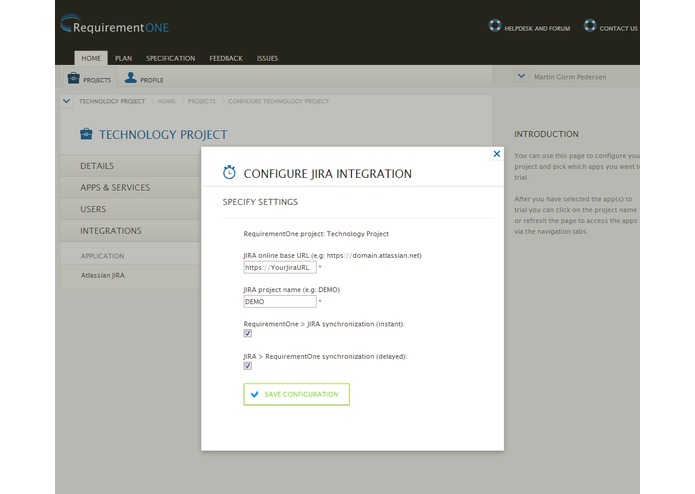Click the PROJECTS breadcrumb link
This screenshot has height=494, width=695.
click(202, 101)
